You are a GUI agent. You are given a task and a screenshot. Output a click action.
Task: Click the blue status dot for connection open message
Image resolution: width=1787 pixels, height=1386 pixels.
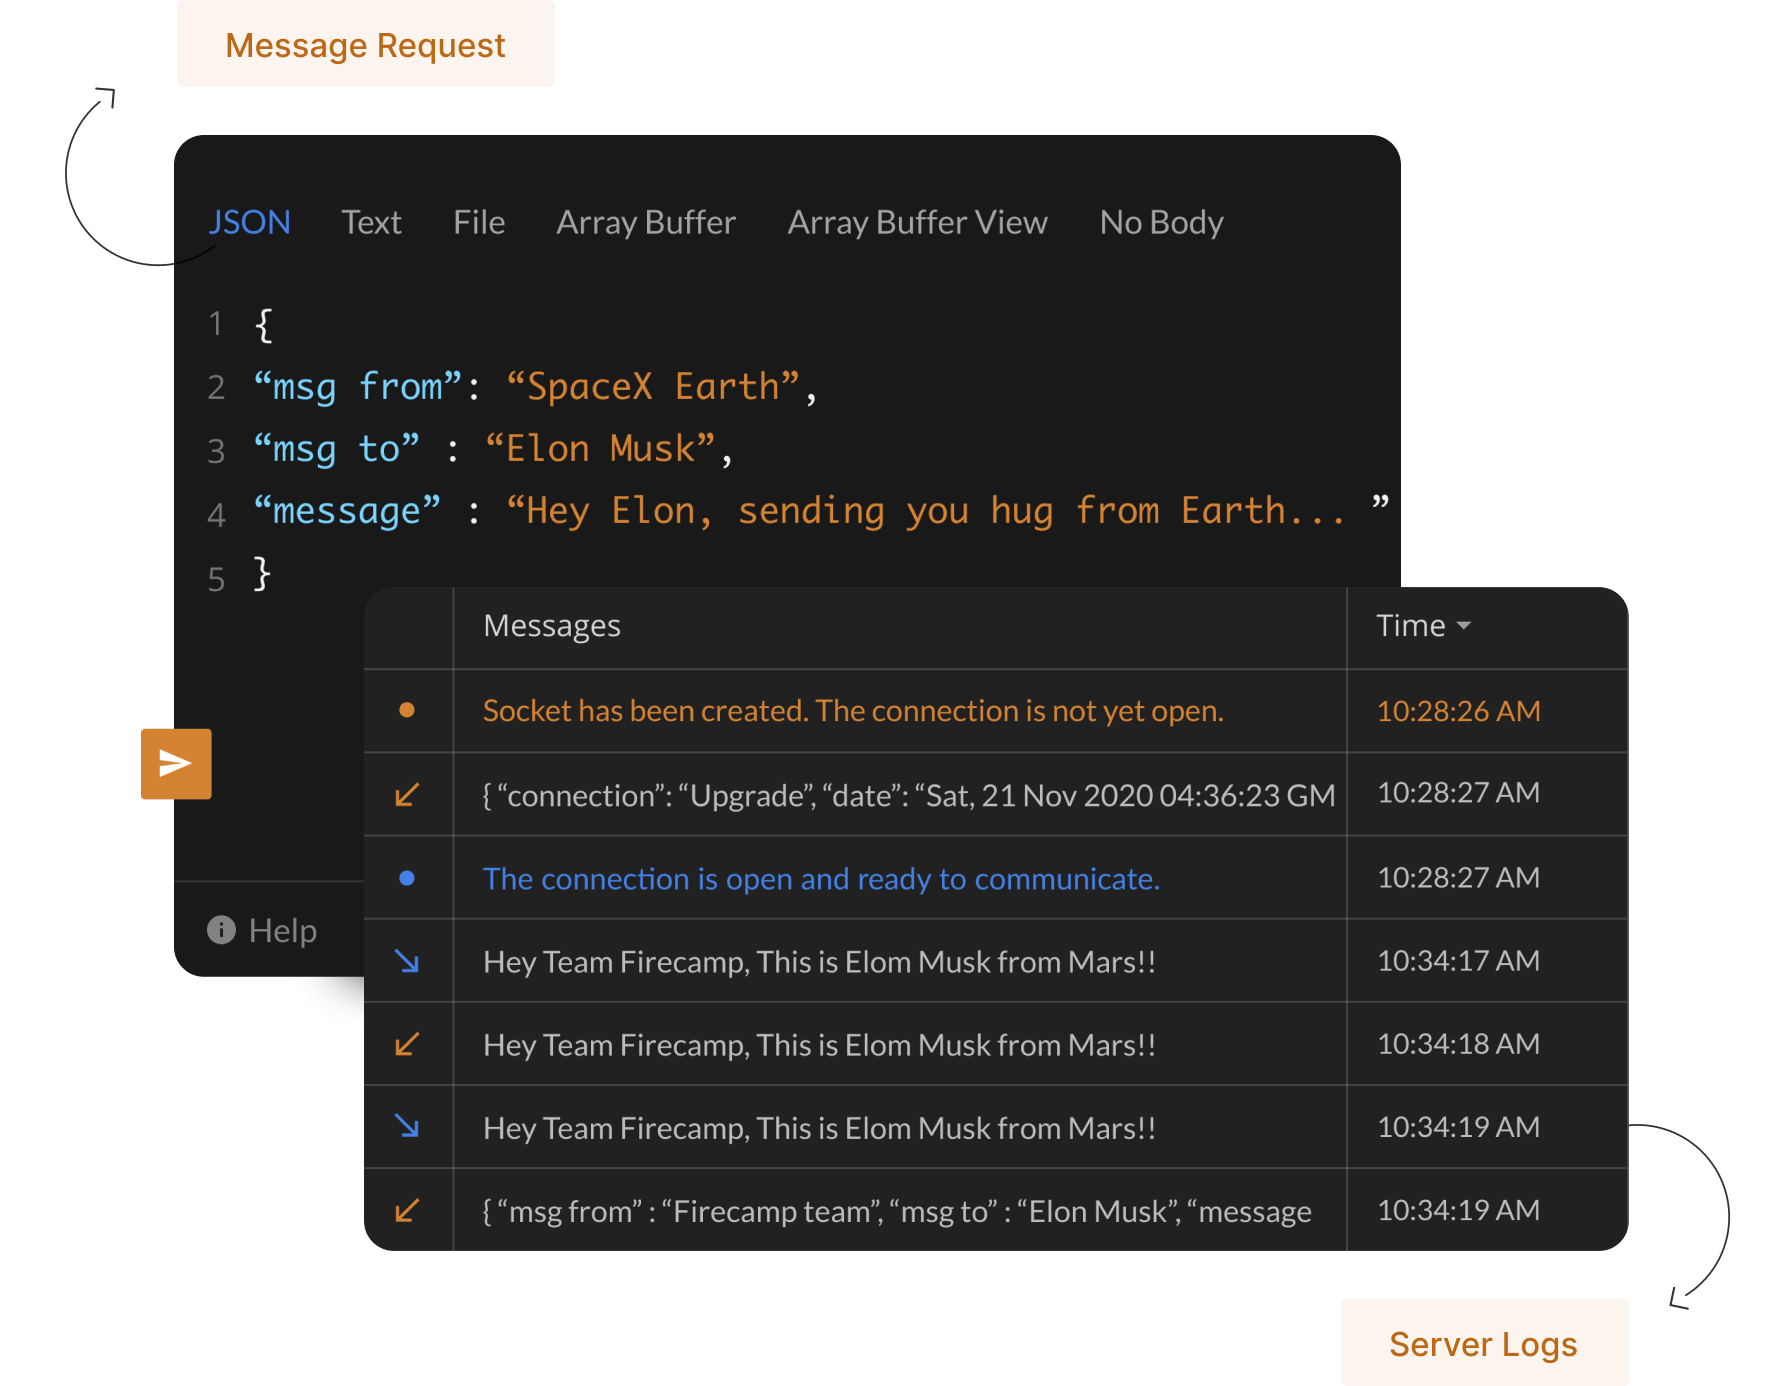pos(407,877)
